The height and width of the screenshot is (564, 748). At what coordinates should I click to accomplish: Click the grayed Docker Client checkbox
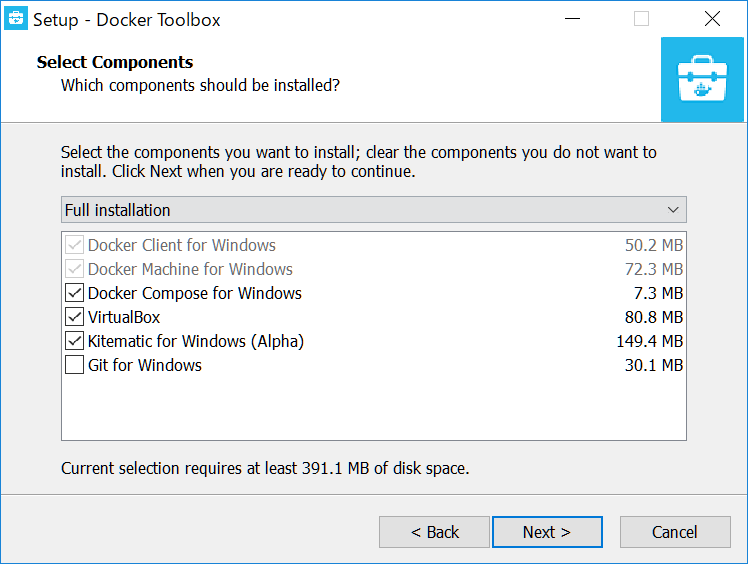(74, 245)
